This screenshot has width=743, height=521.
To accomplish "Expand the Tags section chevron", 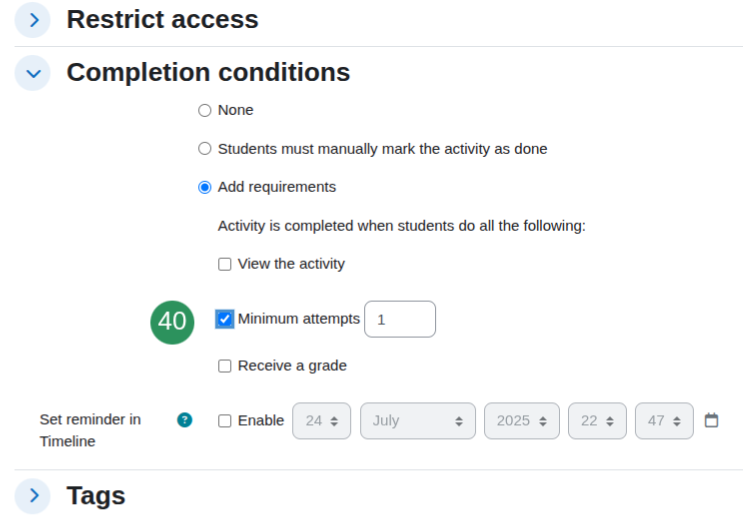I will [33, 496].
